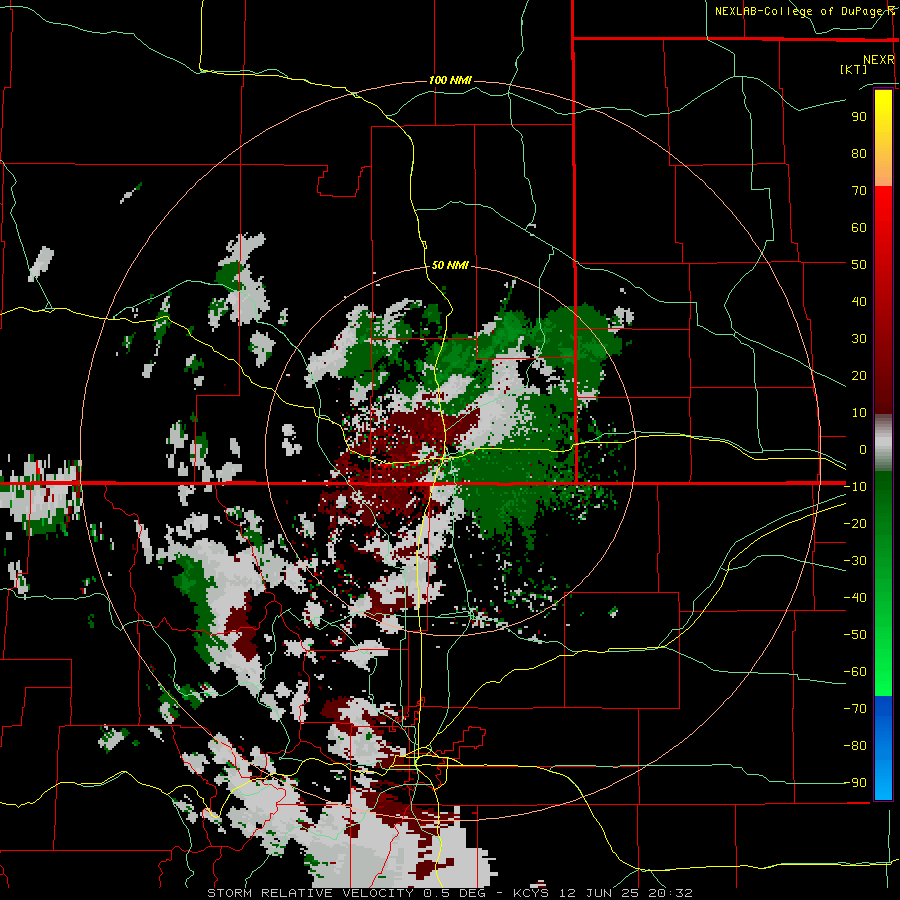The height and width of the screenshot is (900, 900).
Task: Select the positive 60 scale value
Action: [x=859, y=228]
